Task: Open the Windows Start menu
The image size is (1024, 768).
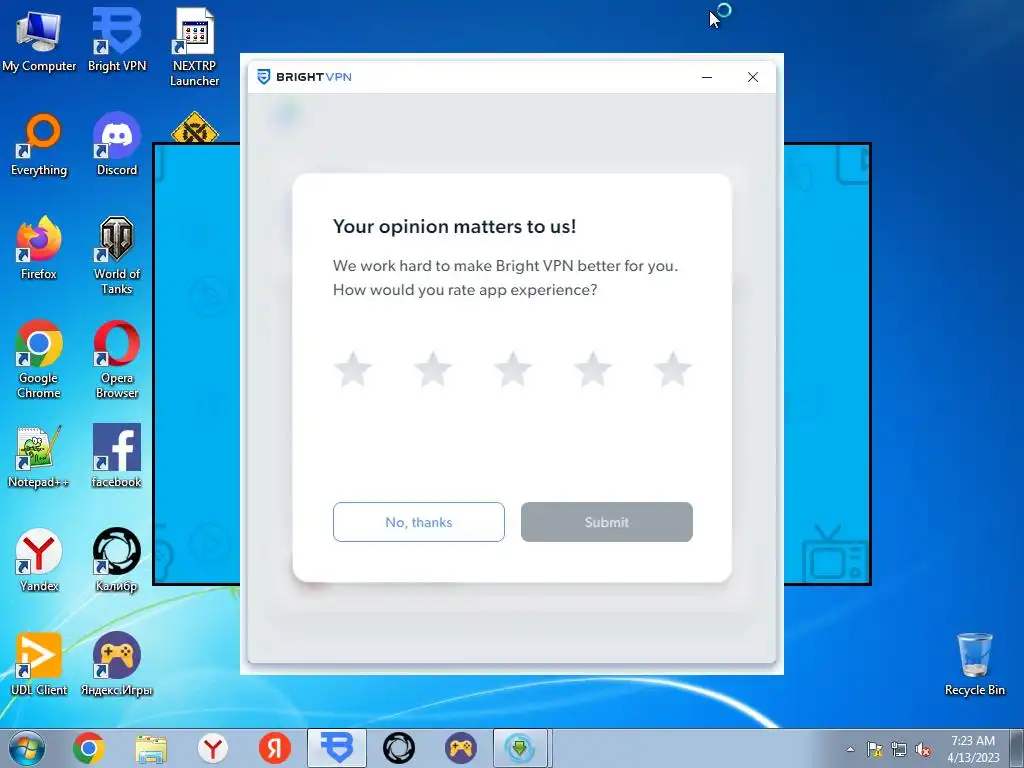Action: [x=27, y=748]
